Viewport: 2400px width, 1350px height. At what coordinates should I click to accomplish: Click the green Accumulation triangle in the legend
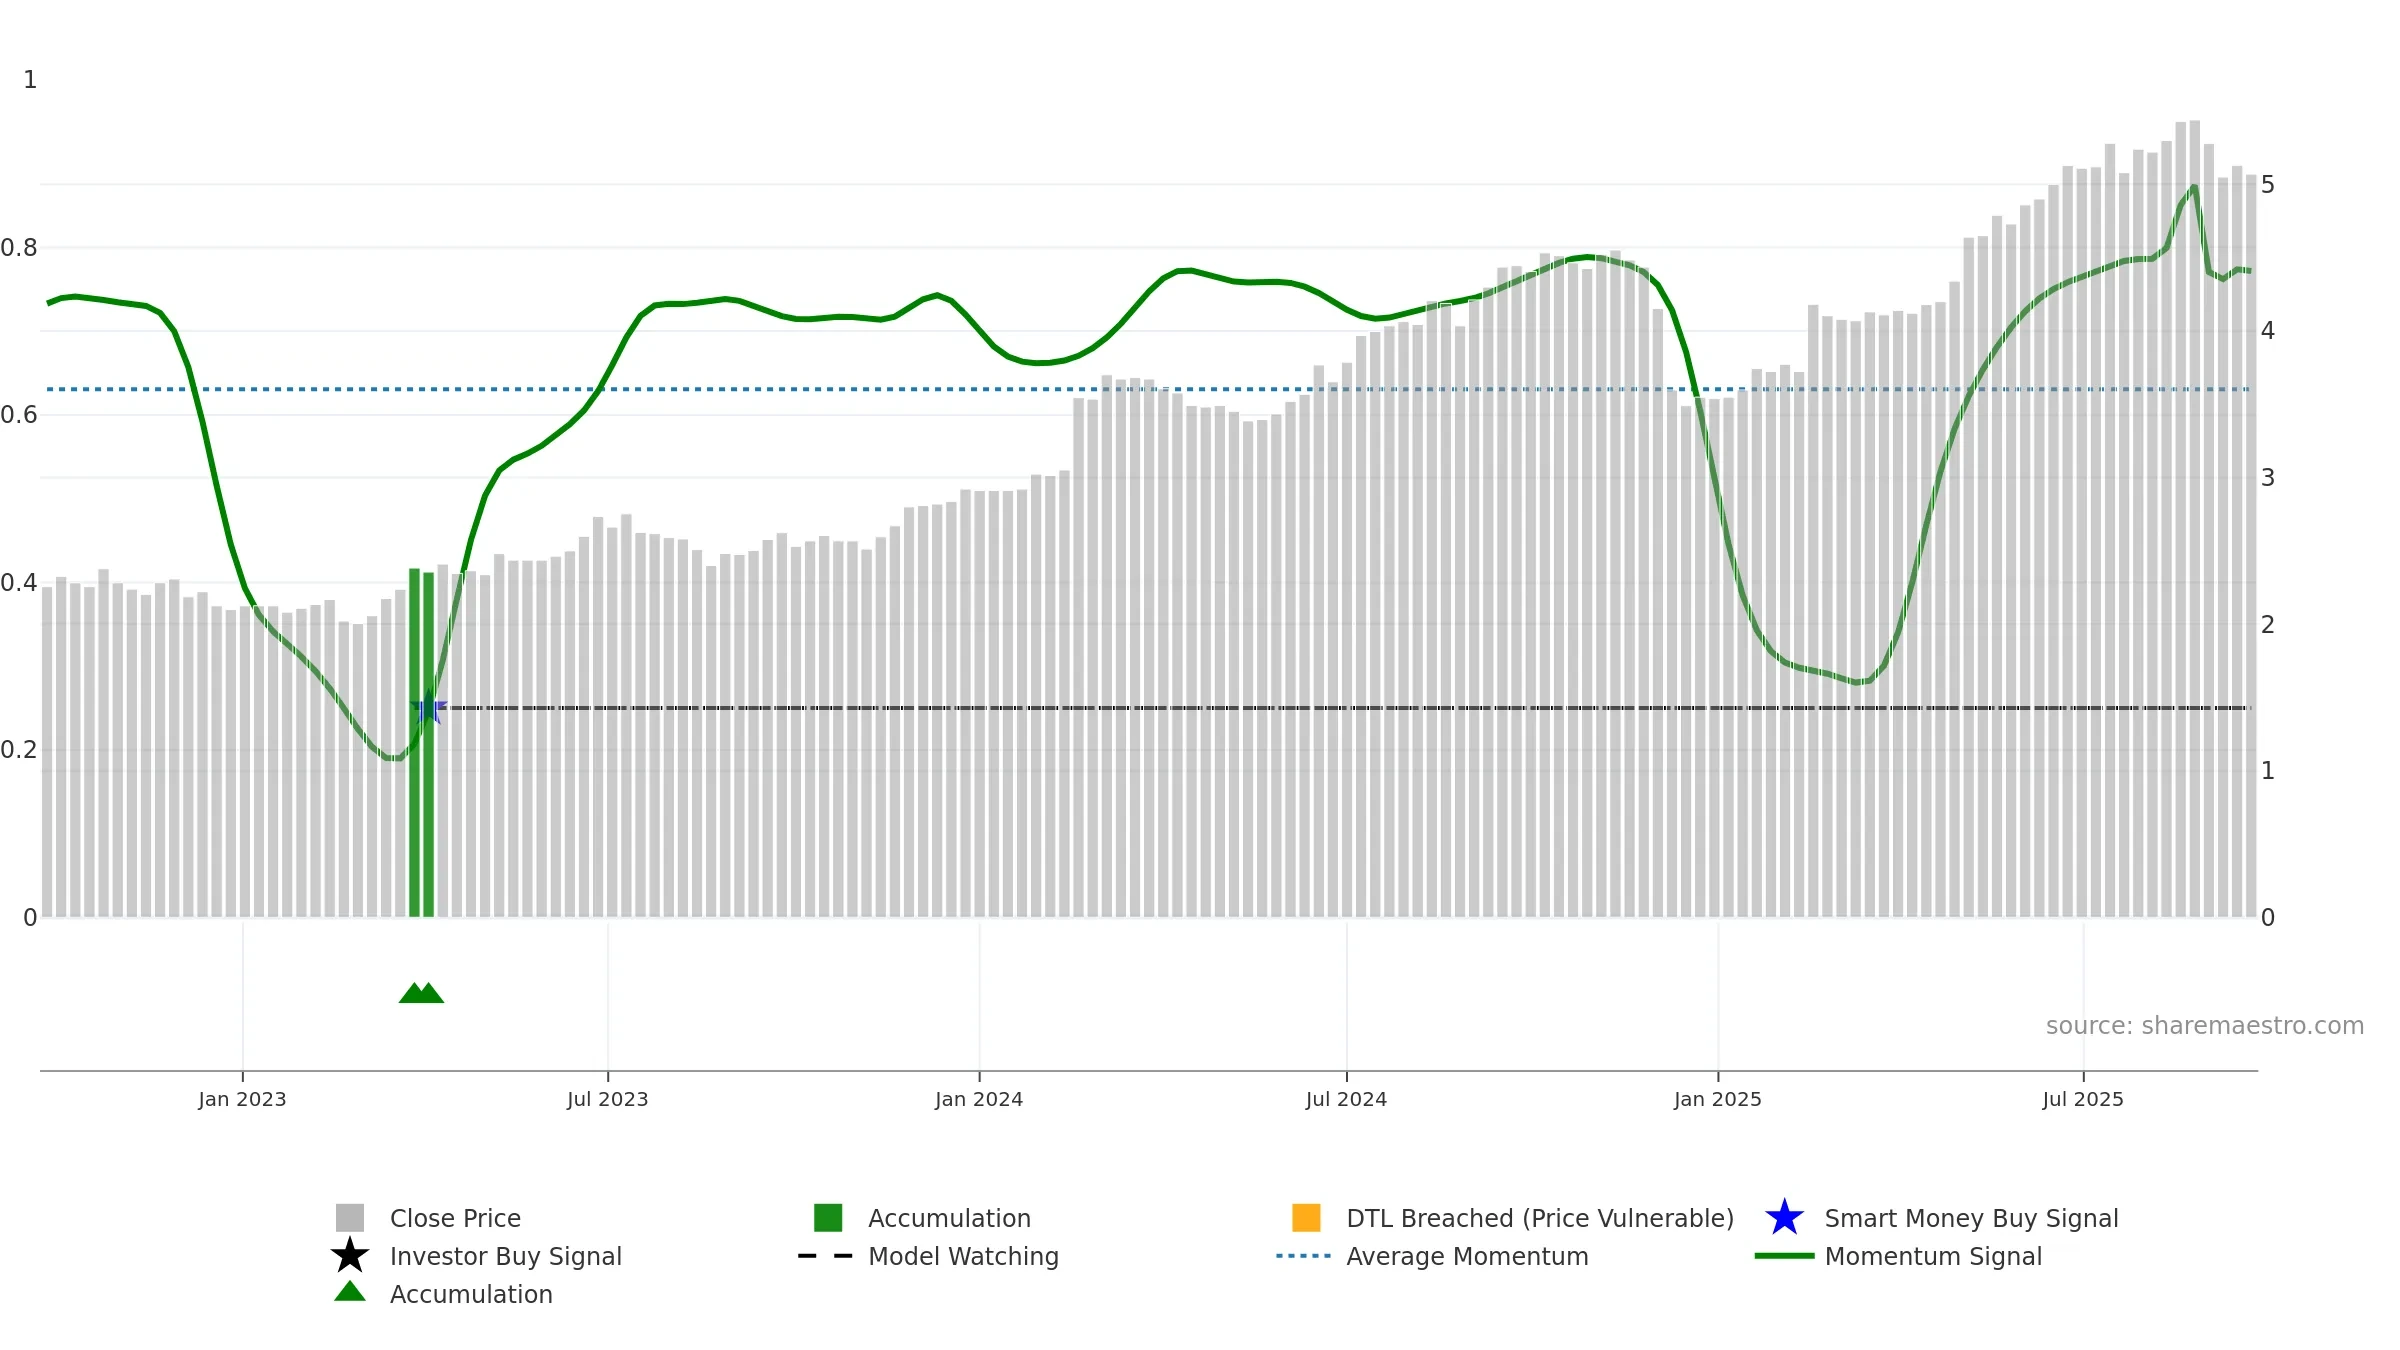click(350, 1292)
